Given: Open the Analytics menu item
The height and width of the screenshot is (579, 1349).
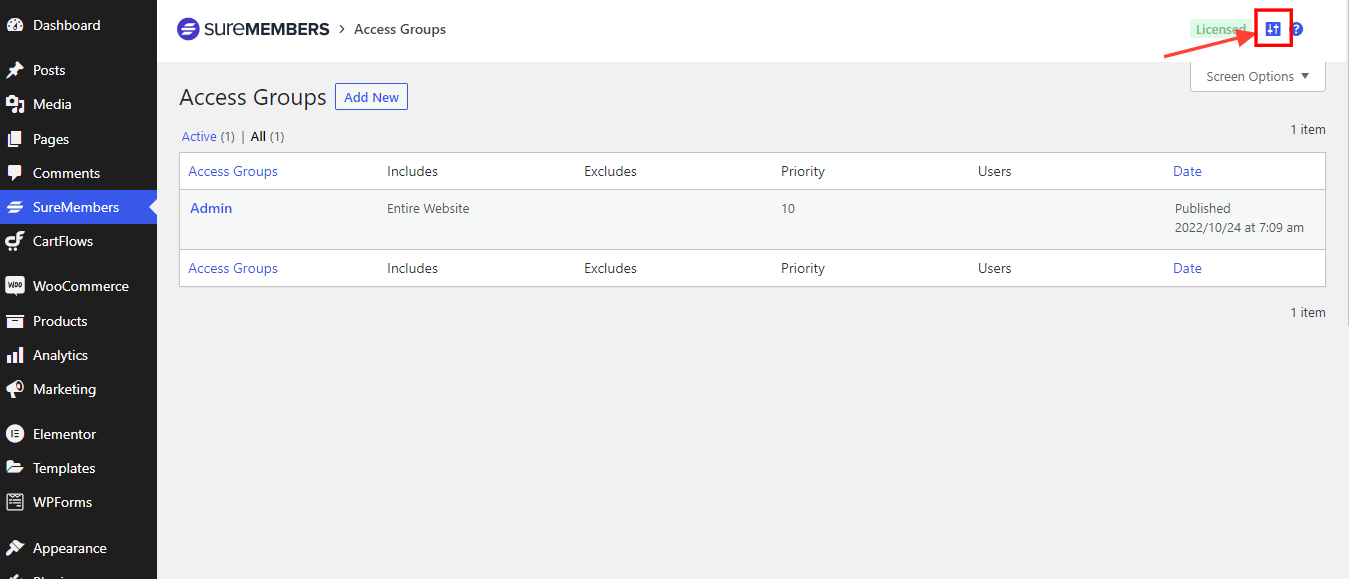Looking at the screenshot, I should pos(60,355).
